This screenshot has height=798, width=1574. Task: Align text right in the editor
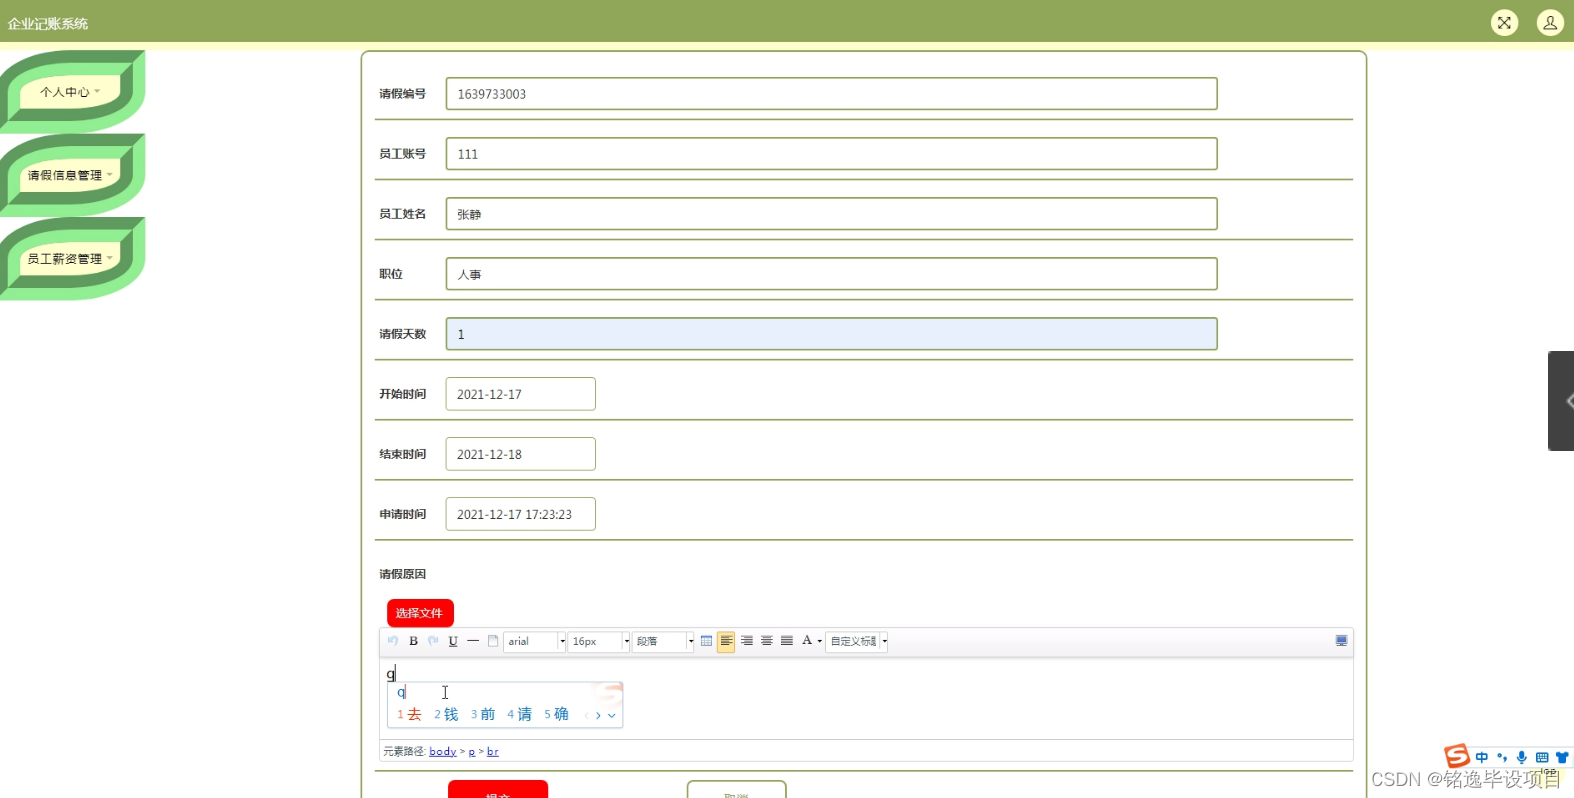(747, 641)
